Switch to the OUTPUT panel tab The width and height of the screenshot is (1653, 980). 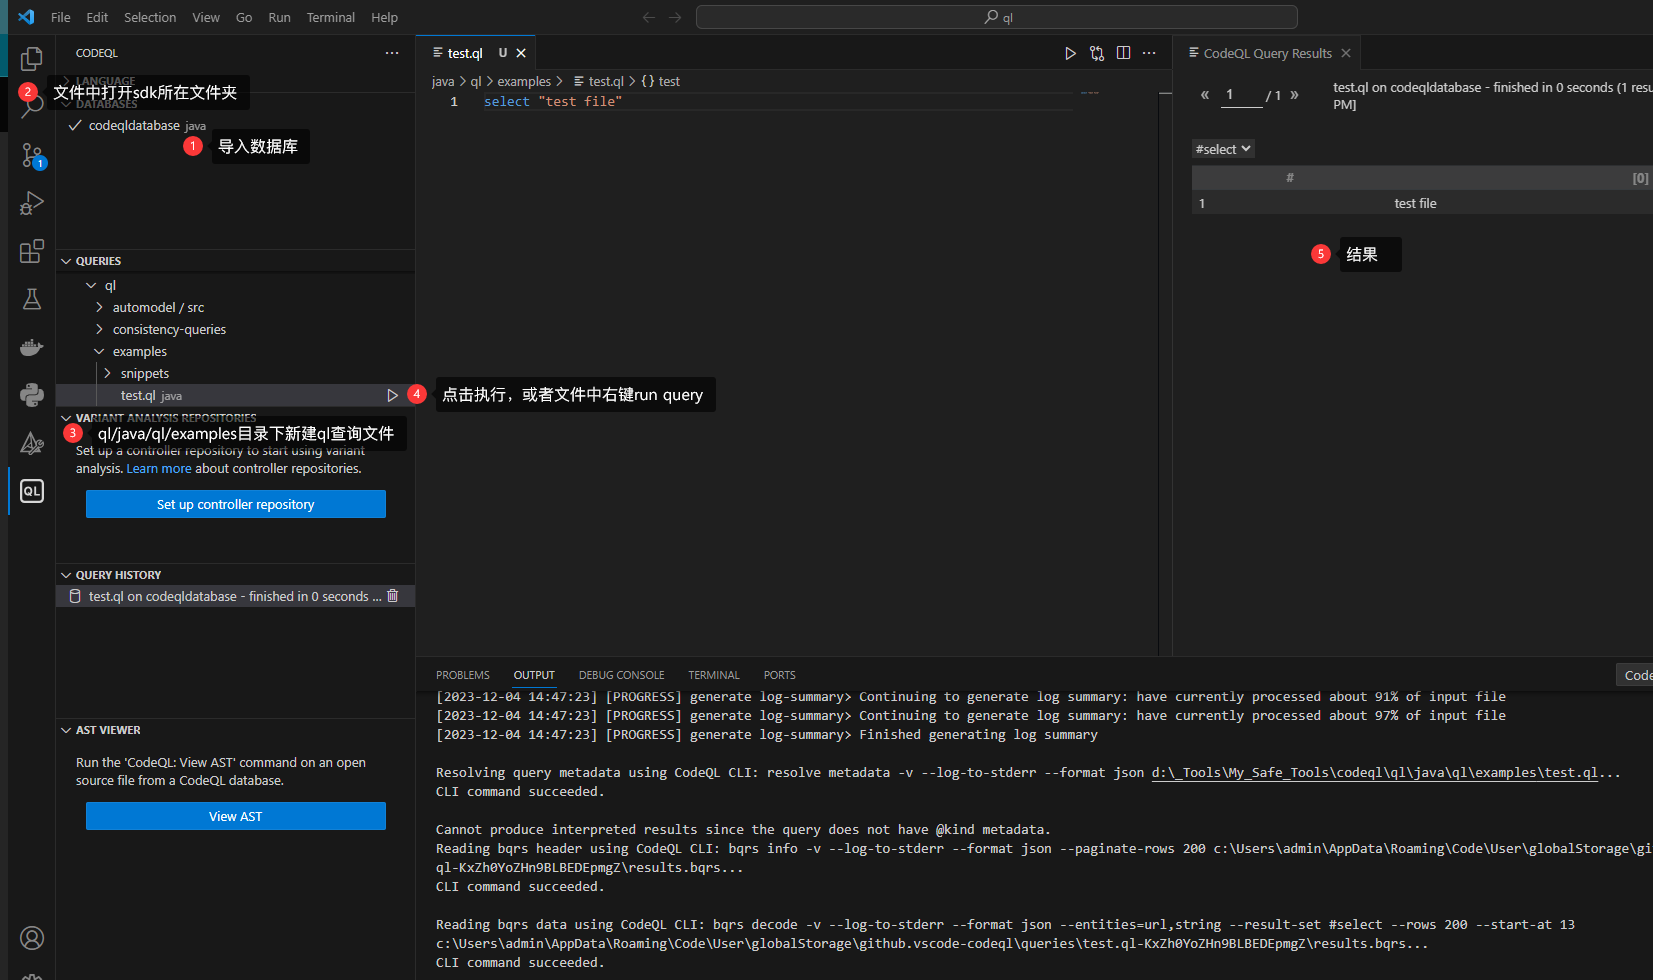coord(534,675)
